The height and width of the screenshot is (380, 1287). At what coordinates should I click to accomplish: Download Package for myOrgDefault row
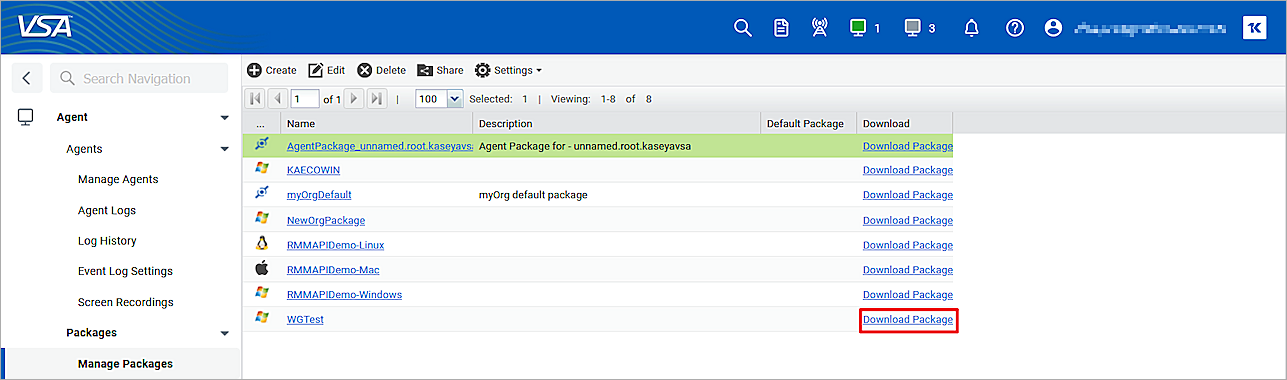[908, 195]
